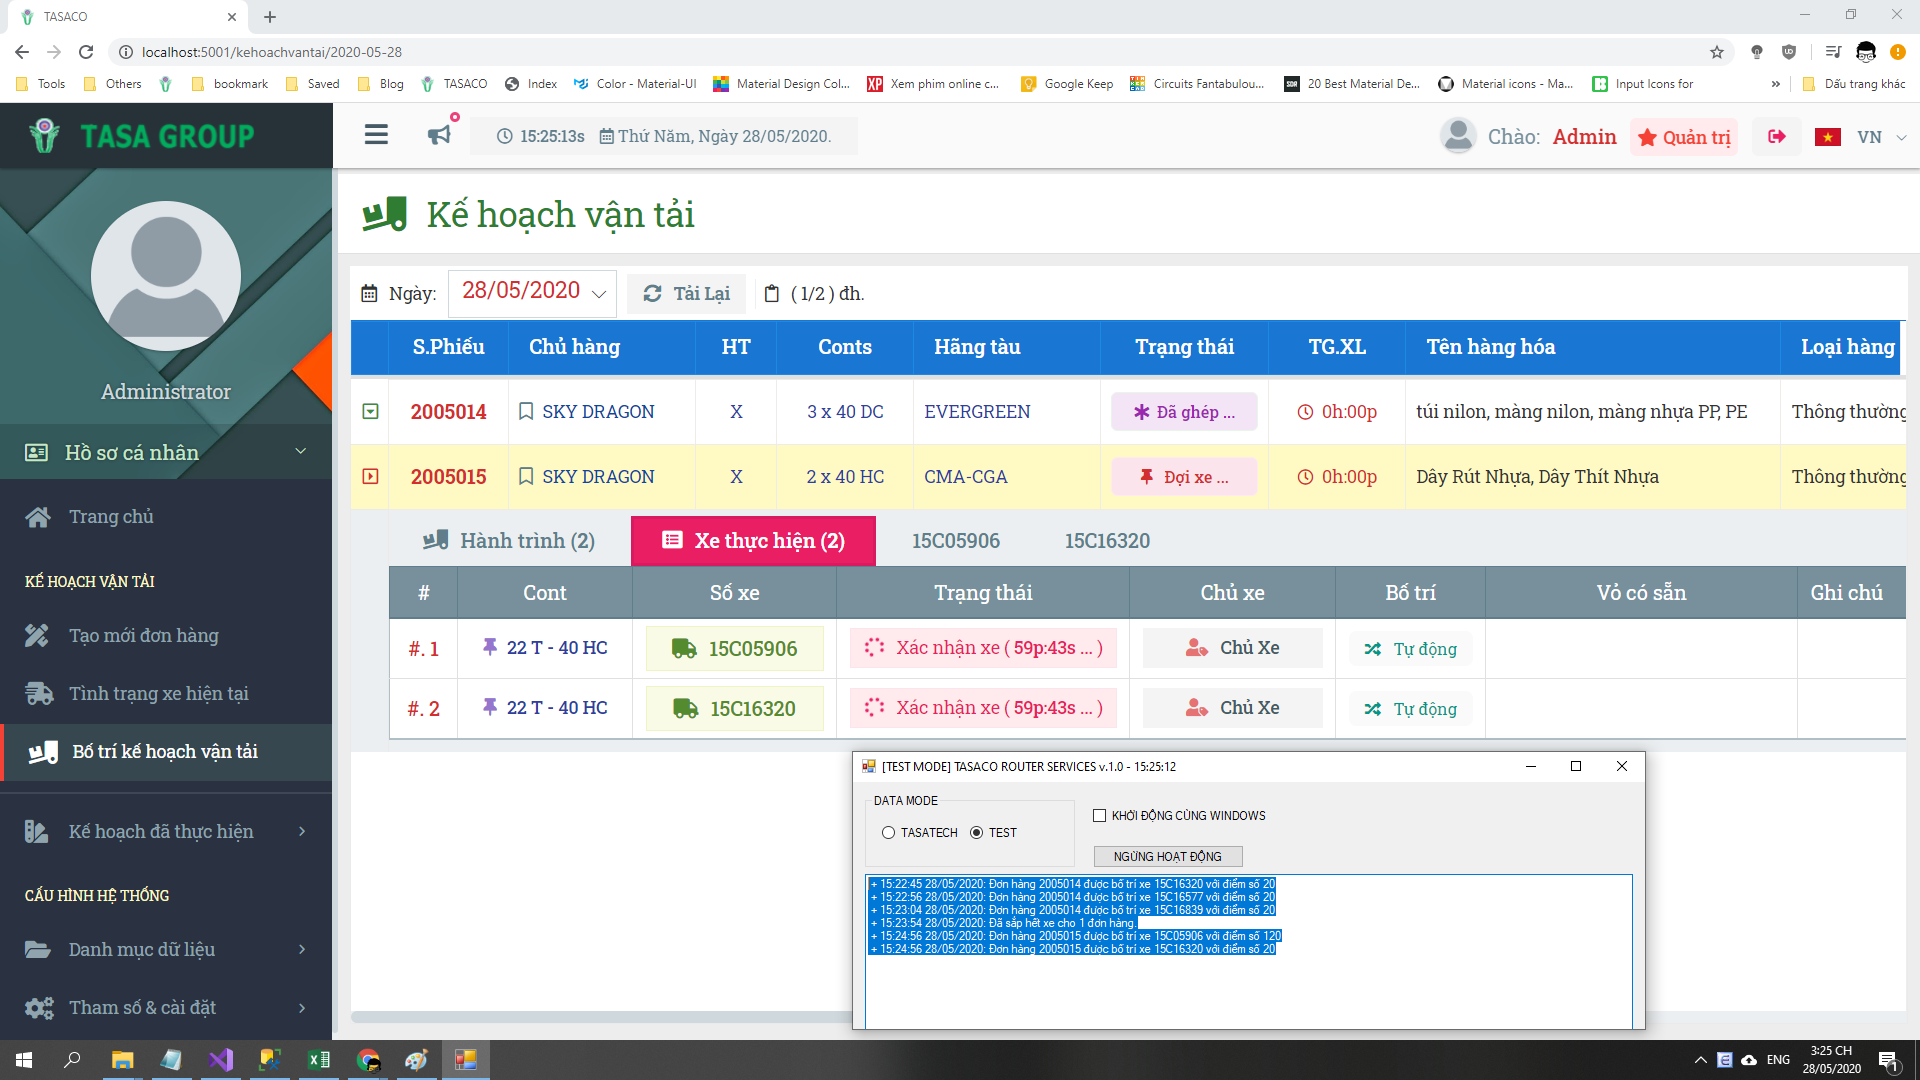Click truck icon beside 15C05906
The width and height of the screenshot is (1920, 1080).
tap(684, 649)
